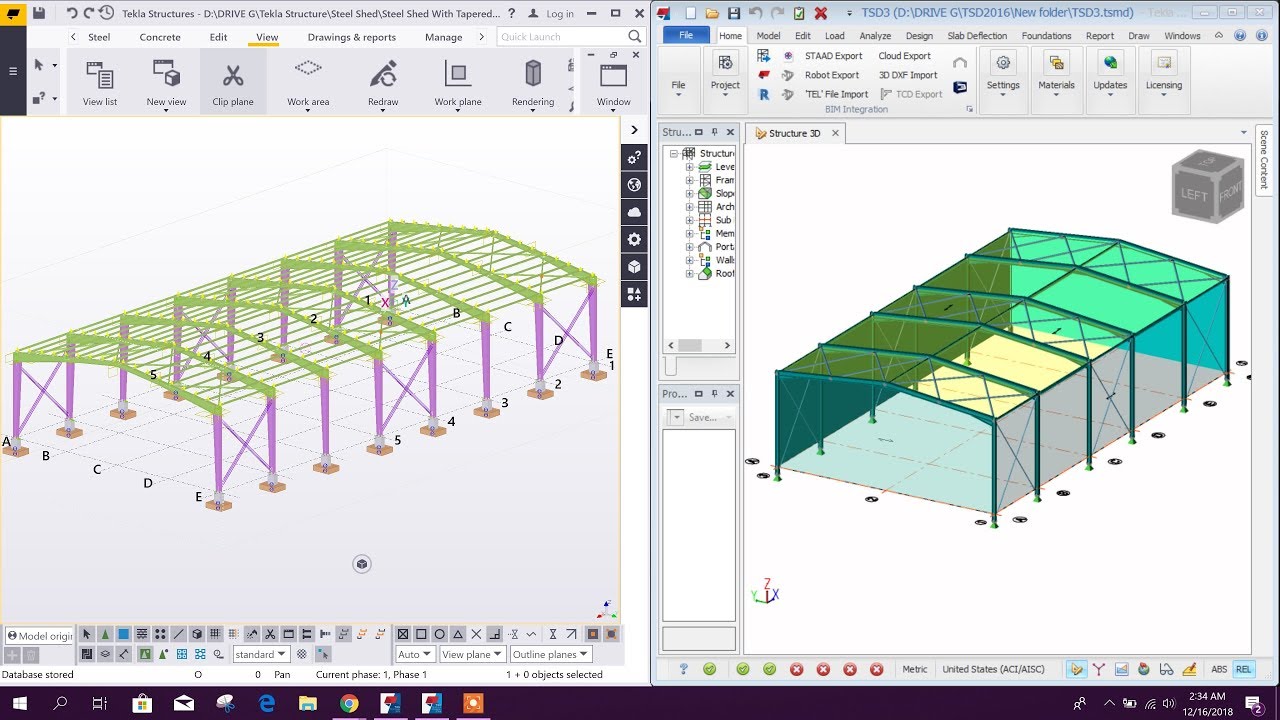The height and width of the screenshot is (720, 1280).
Task: Click the 3D cube icon in Tekla side pane
Action: [x=634, y=266]
